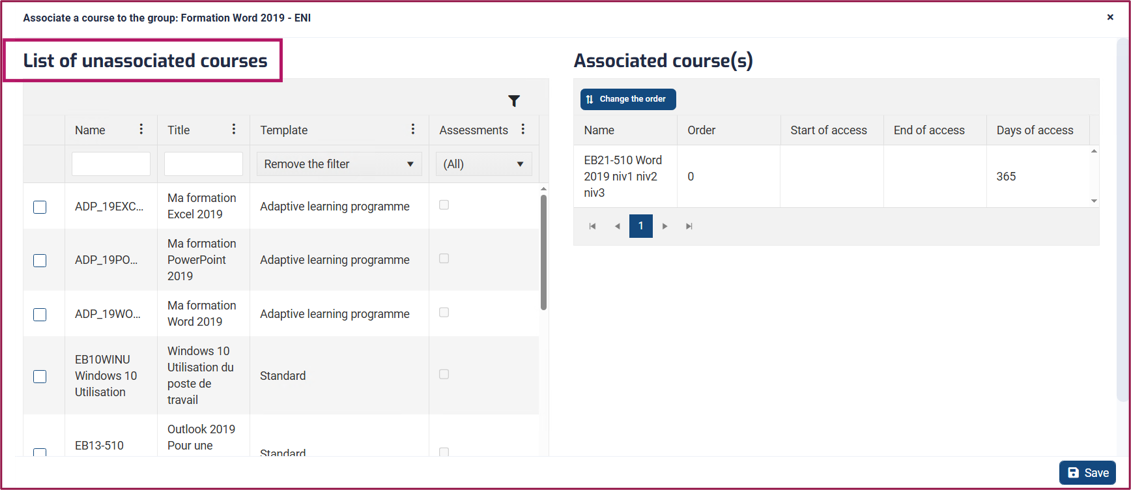
Task: Save the course association
Action: 1088,473
